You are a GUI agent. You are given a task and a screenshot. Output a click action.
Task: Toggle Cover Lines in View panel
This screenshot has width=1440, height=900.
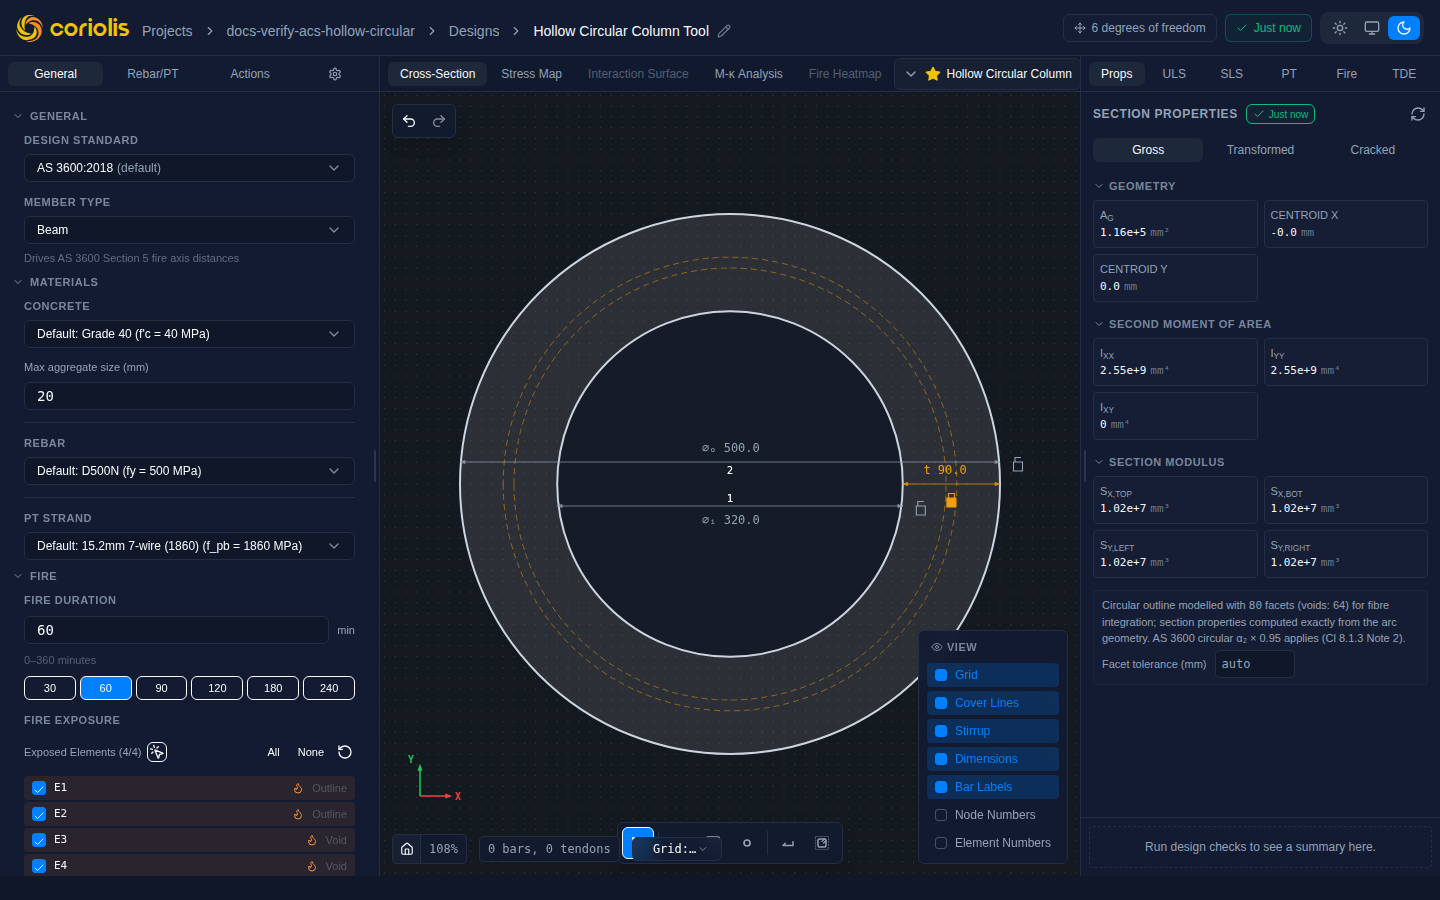(x=993, y=703)
